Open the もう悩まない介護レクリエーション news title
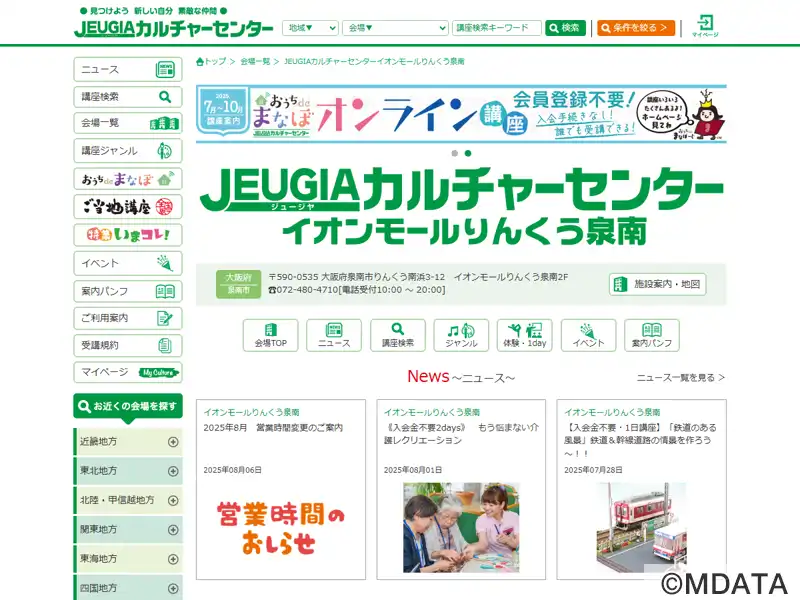 tap(461, 434)
